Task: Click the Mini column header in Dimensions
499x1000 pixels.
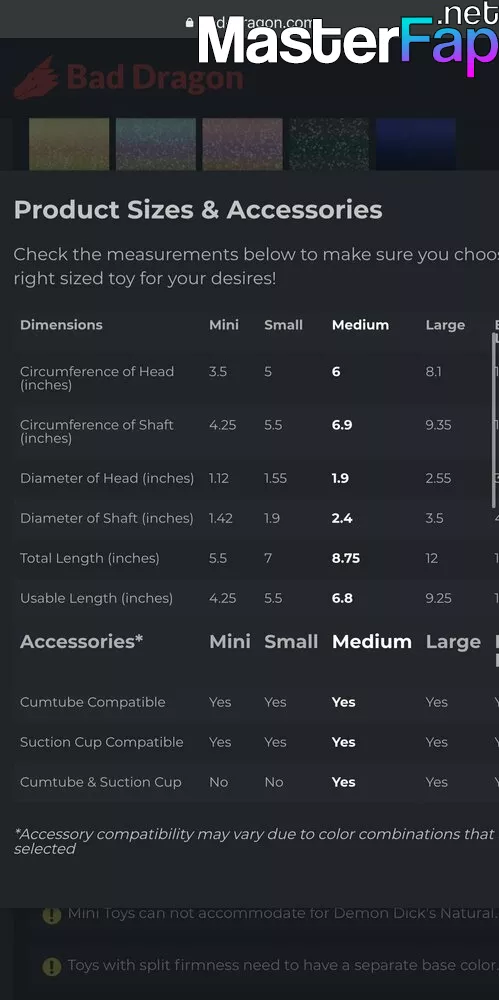Action: [x=223, y=325]
